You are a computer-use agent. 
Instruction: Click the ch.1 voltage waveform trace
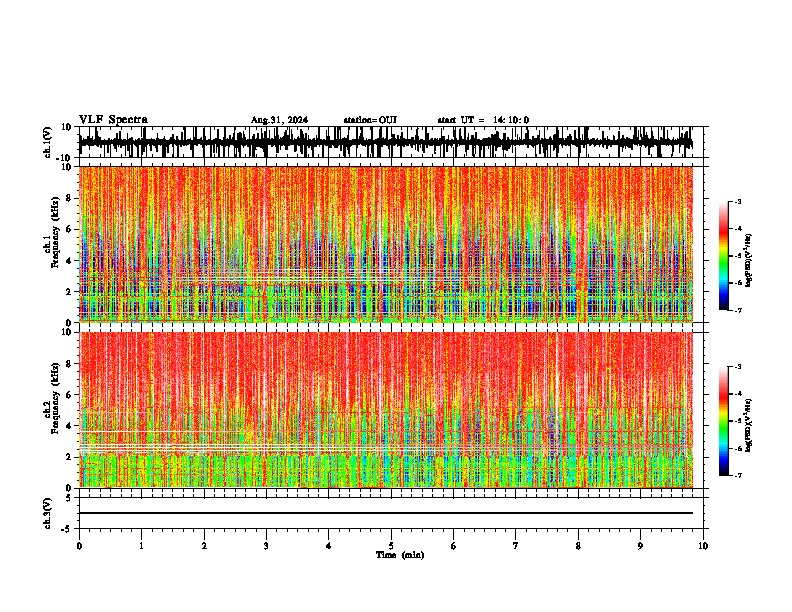click(x=385, y=142)
